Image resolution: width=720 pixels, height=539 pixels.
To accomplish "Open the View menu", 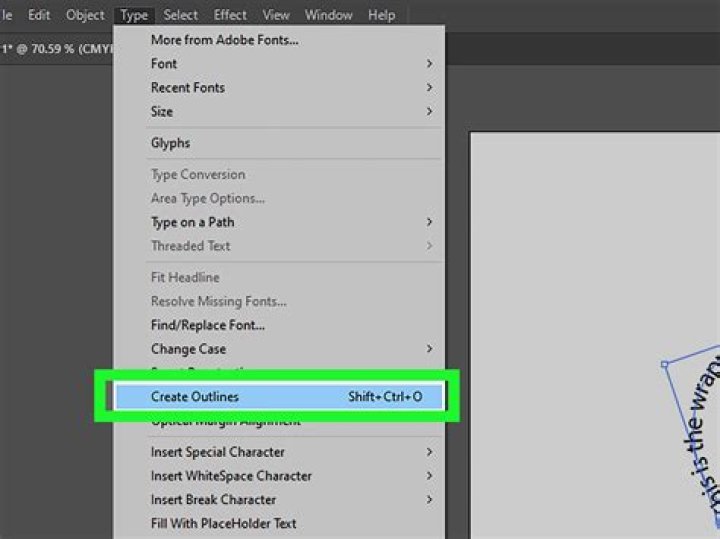I will click(276, 15).
